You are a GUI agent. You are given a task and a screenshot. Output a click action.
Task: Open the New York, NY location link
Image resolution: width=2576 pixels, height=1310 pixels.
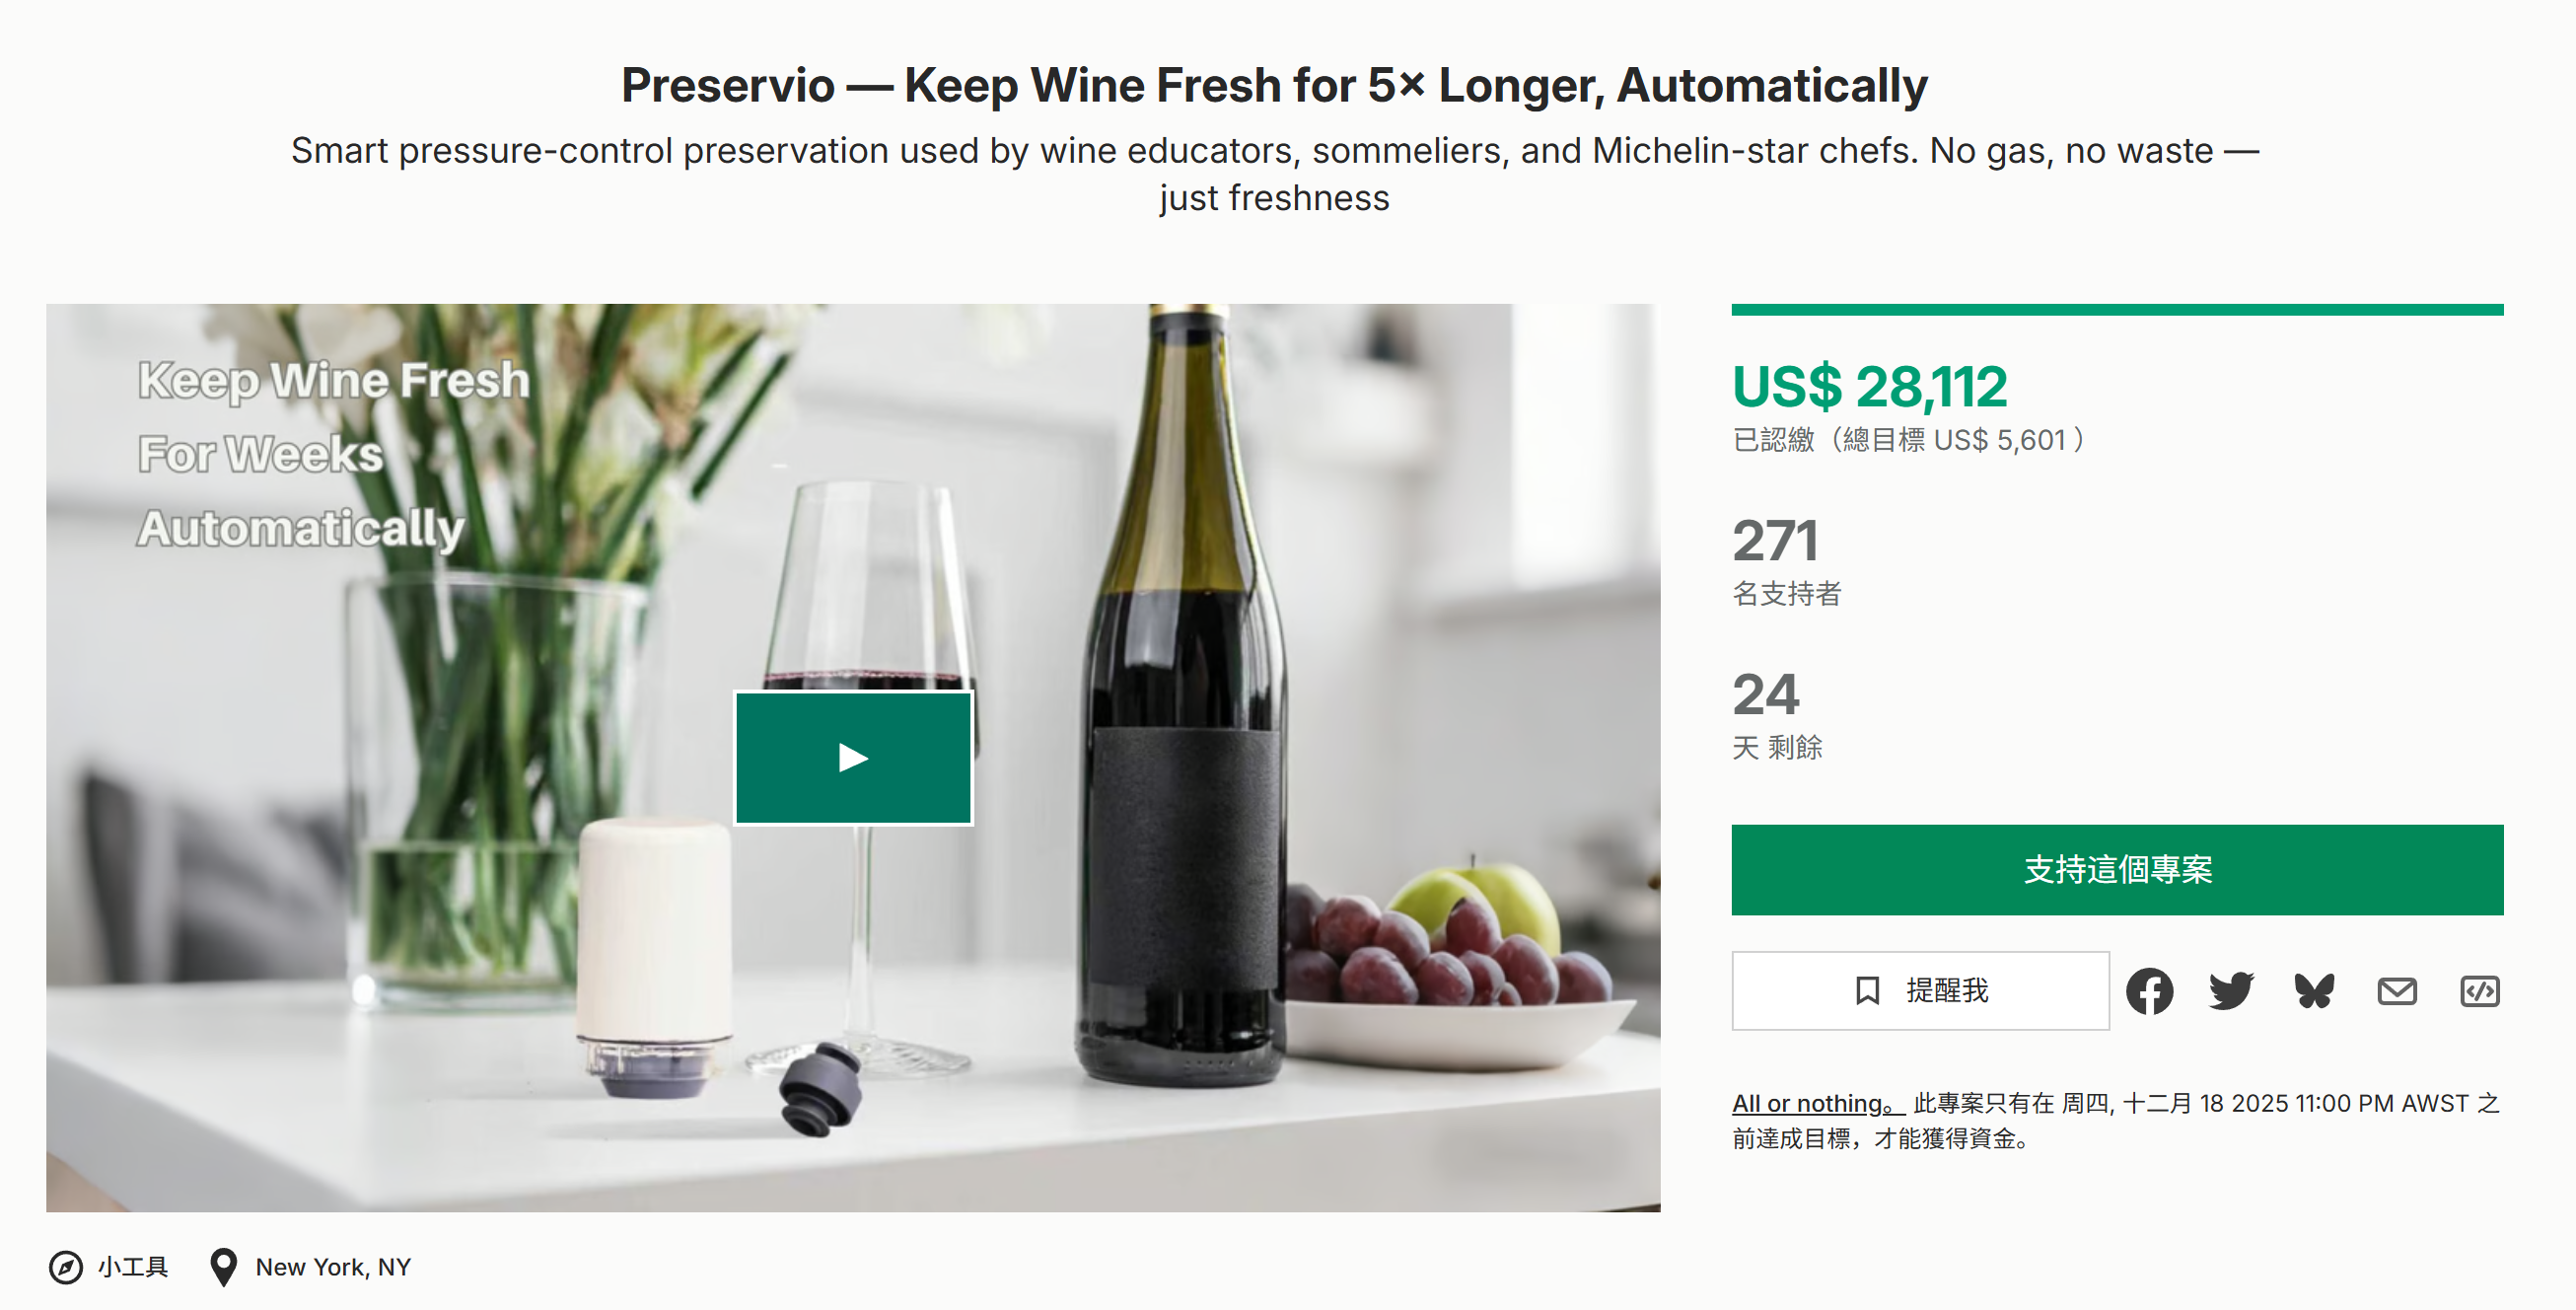click(333, 1267)
